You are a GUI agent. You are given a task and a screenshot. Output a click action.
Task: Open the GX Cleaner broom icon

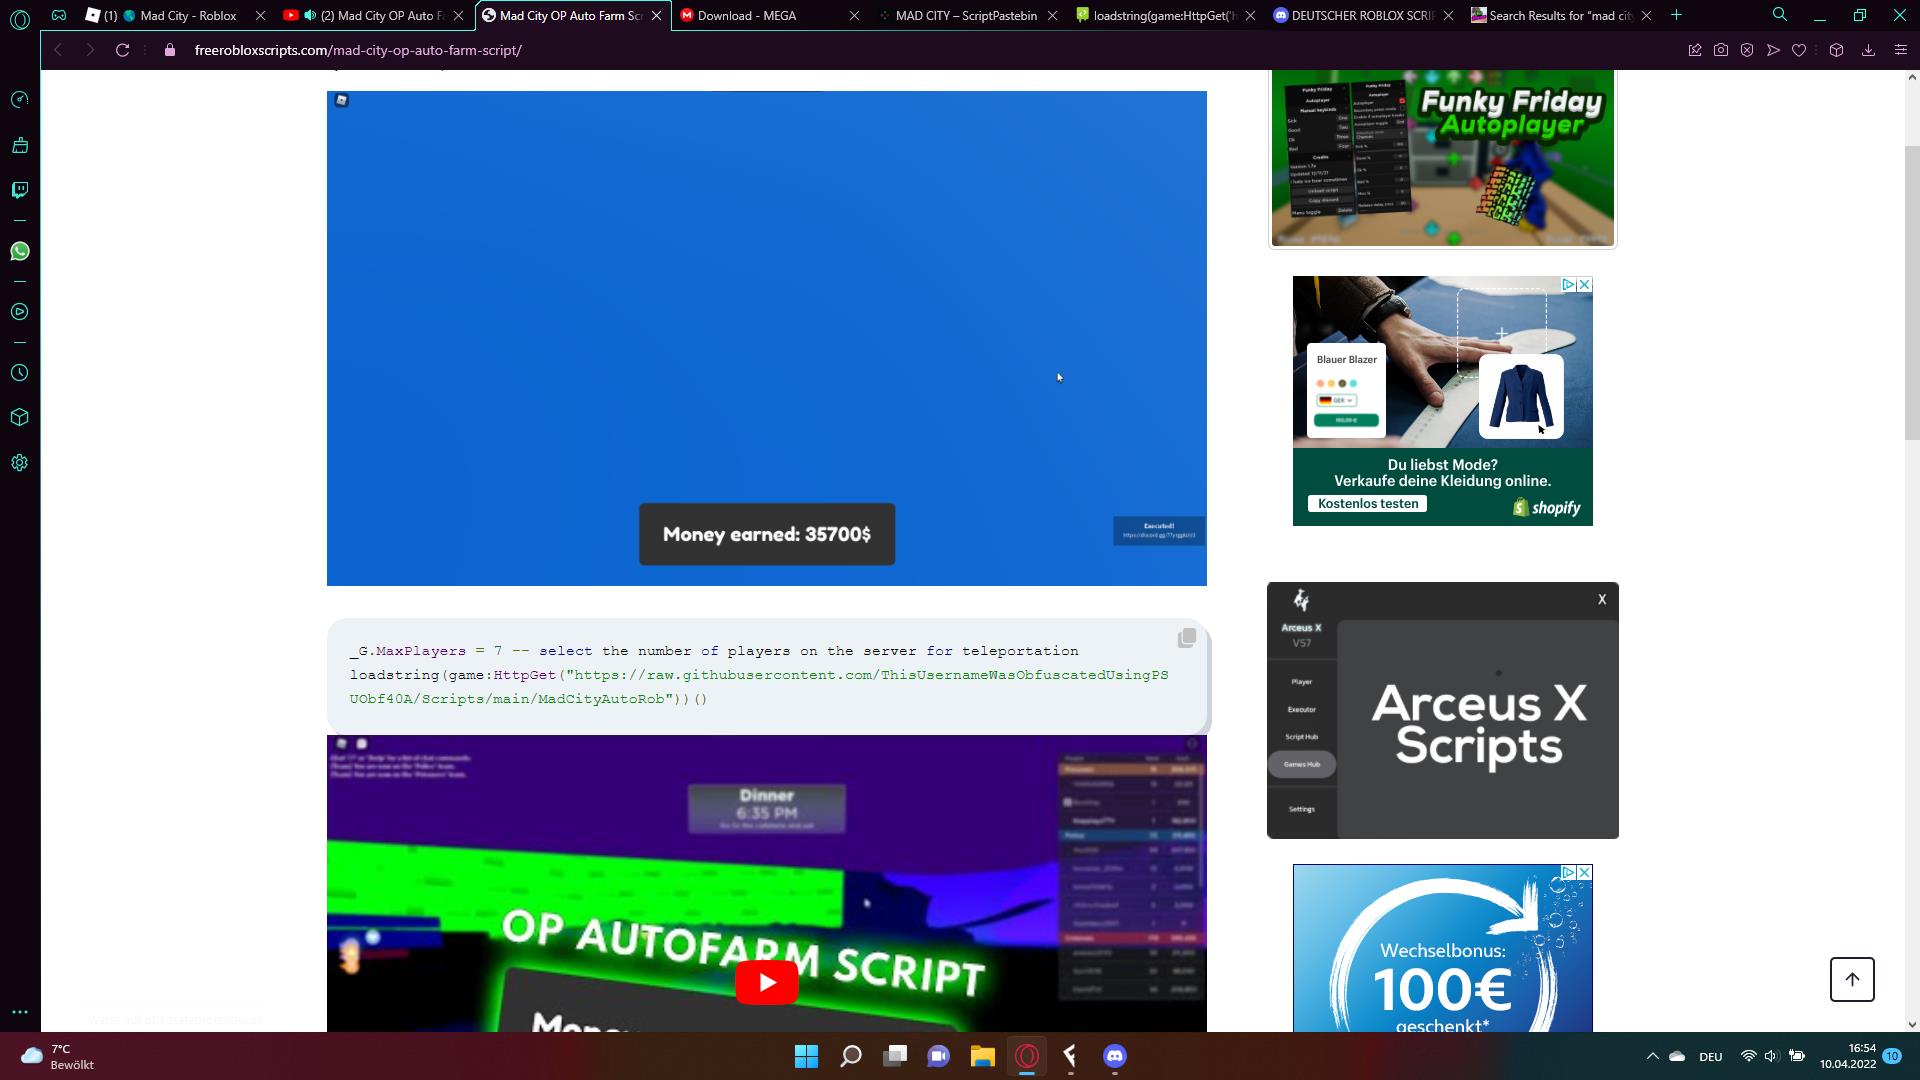click(x=19, y=146)
